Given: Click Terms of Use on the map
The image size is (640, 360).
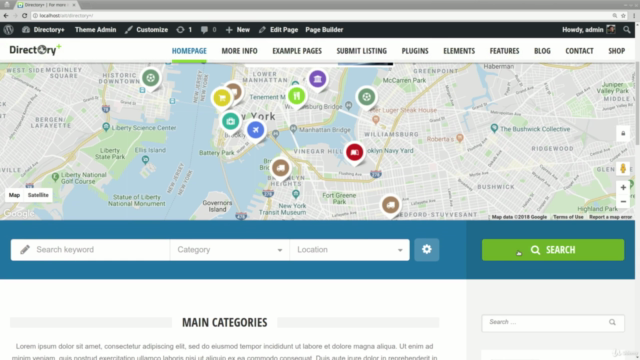Looking at the screenshot, I should tap(568, 217).
